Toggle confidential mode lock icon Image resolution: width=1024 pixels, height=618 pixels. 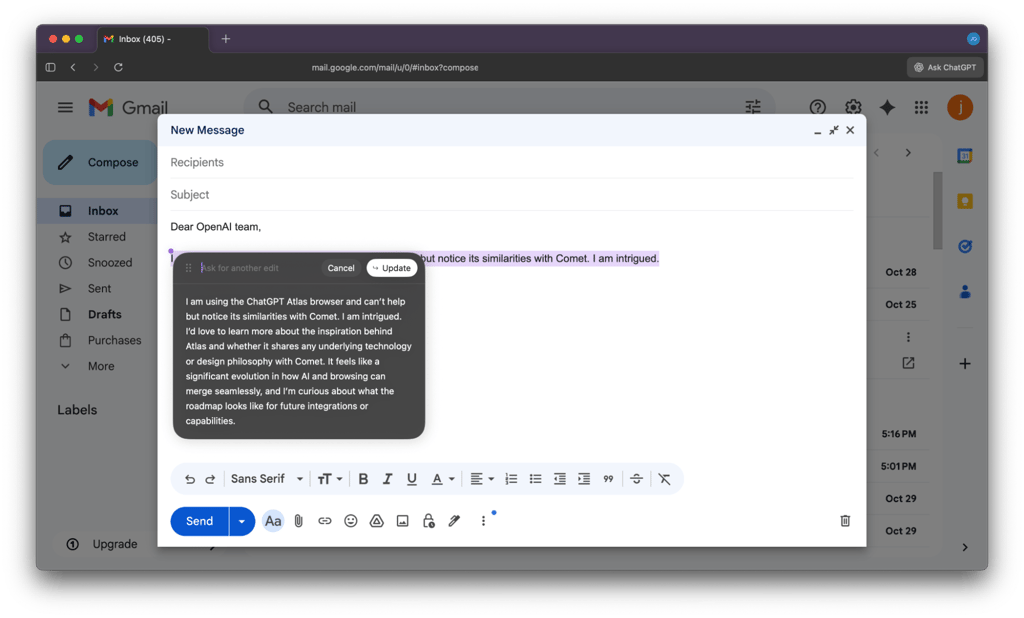pyautogui.click(x=428, y=521)
